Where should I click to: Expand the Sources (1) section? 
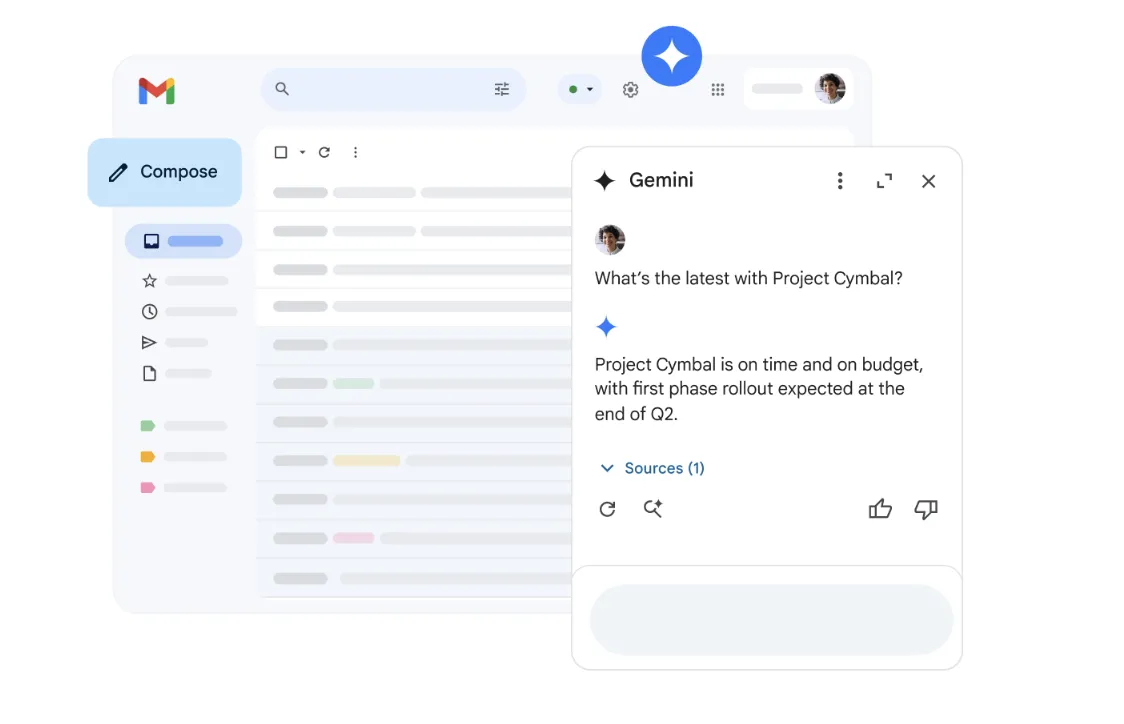[x=652, y=468]
